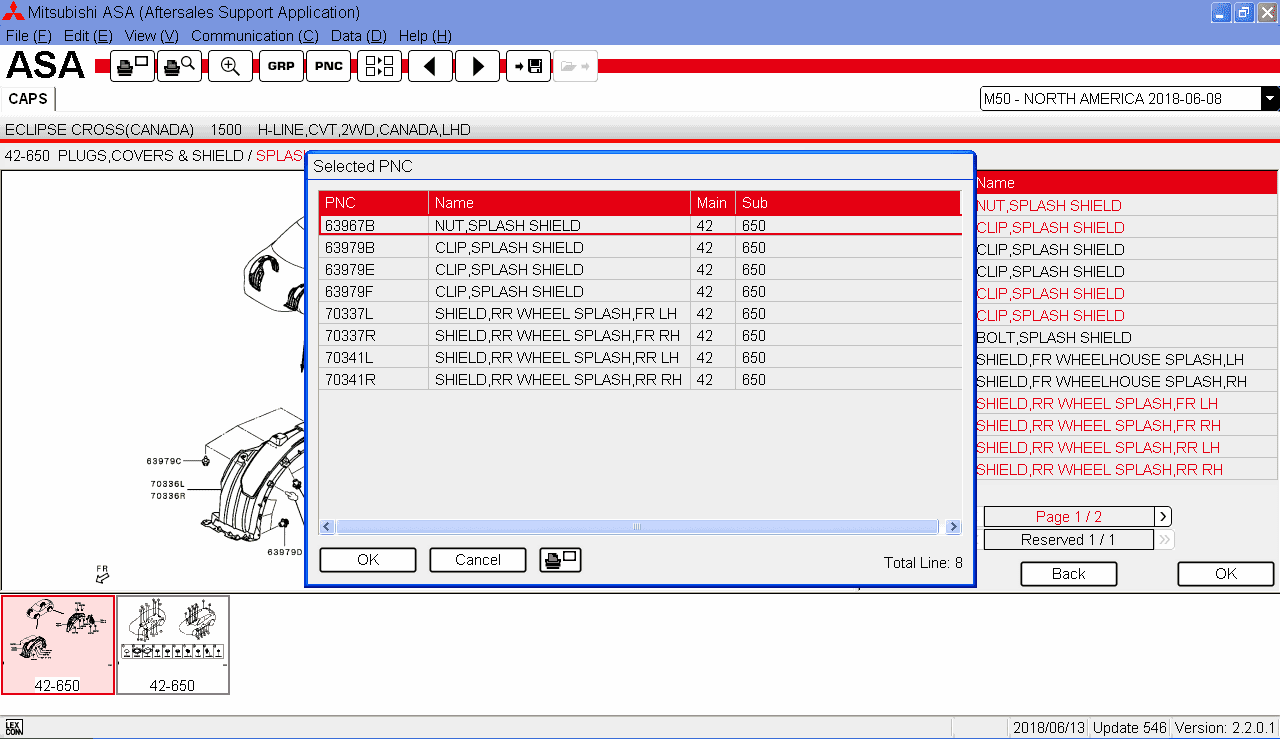Go to next page arrow beside Page 1 / 2

point(1163,517)
